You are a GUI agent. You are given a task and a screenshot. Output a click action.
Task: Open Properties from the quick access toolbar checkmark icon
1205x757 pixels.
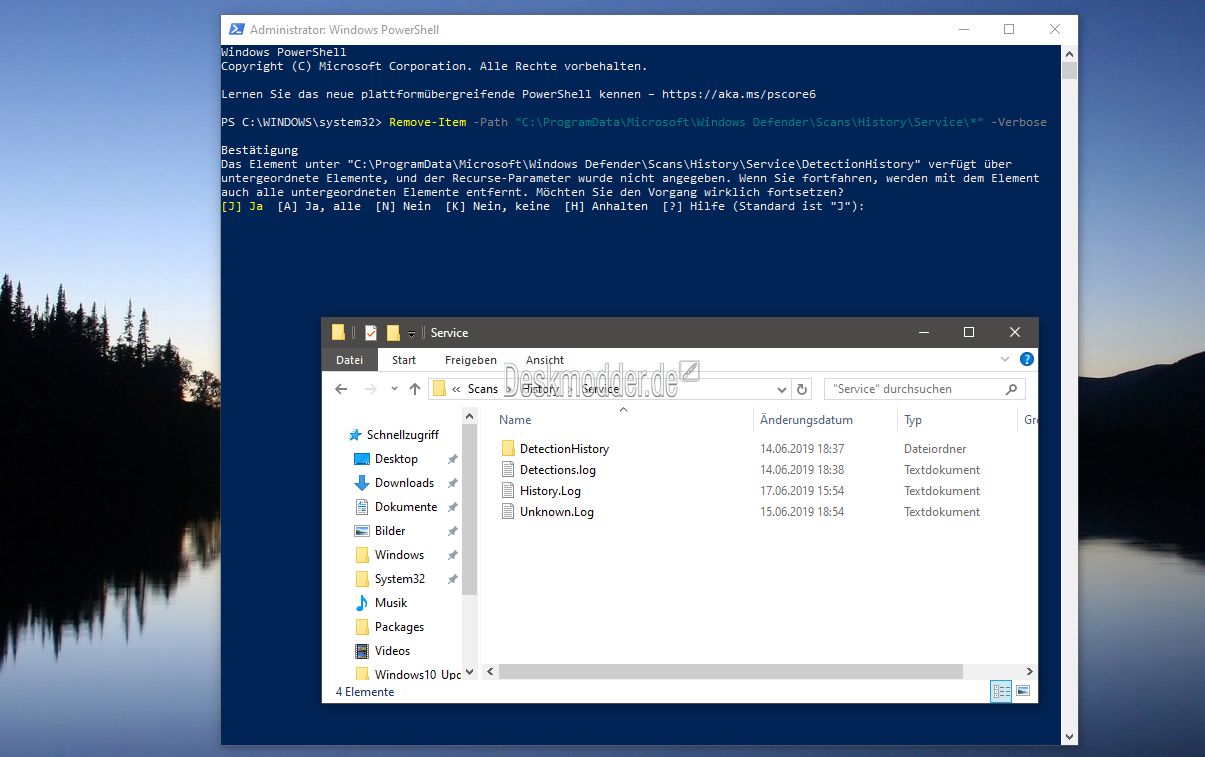click(x=370, y=332)
